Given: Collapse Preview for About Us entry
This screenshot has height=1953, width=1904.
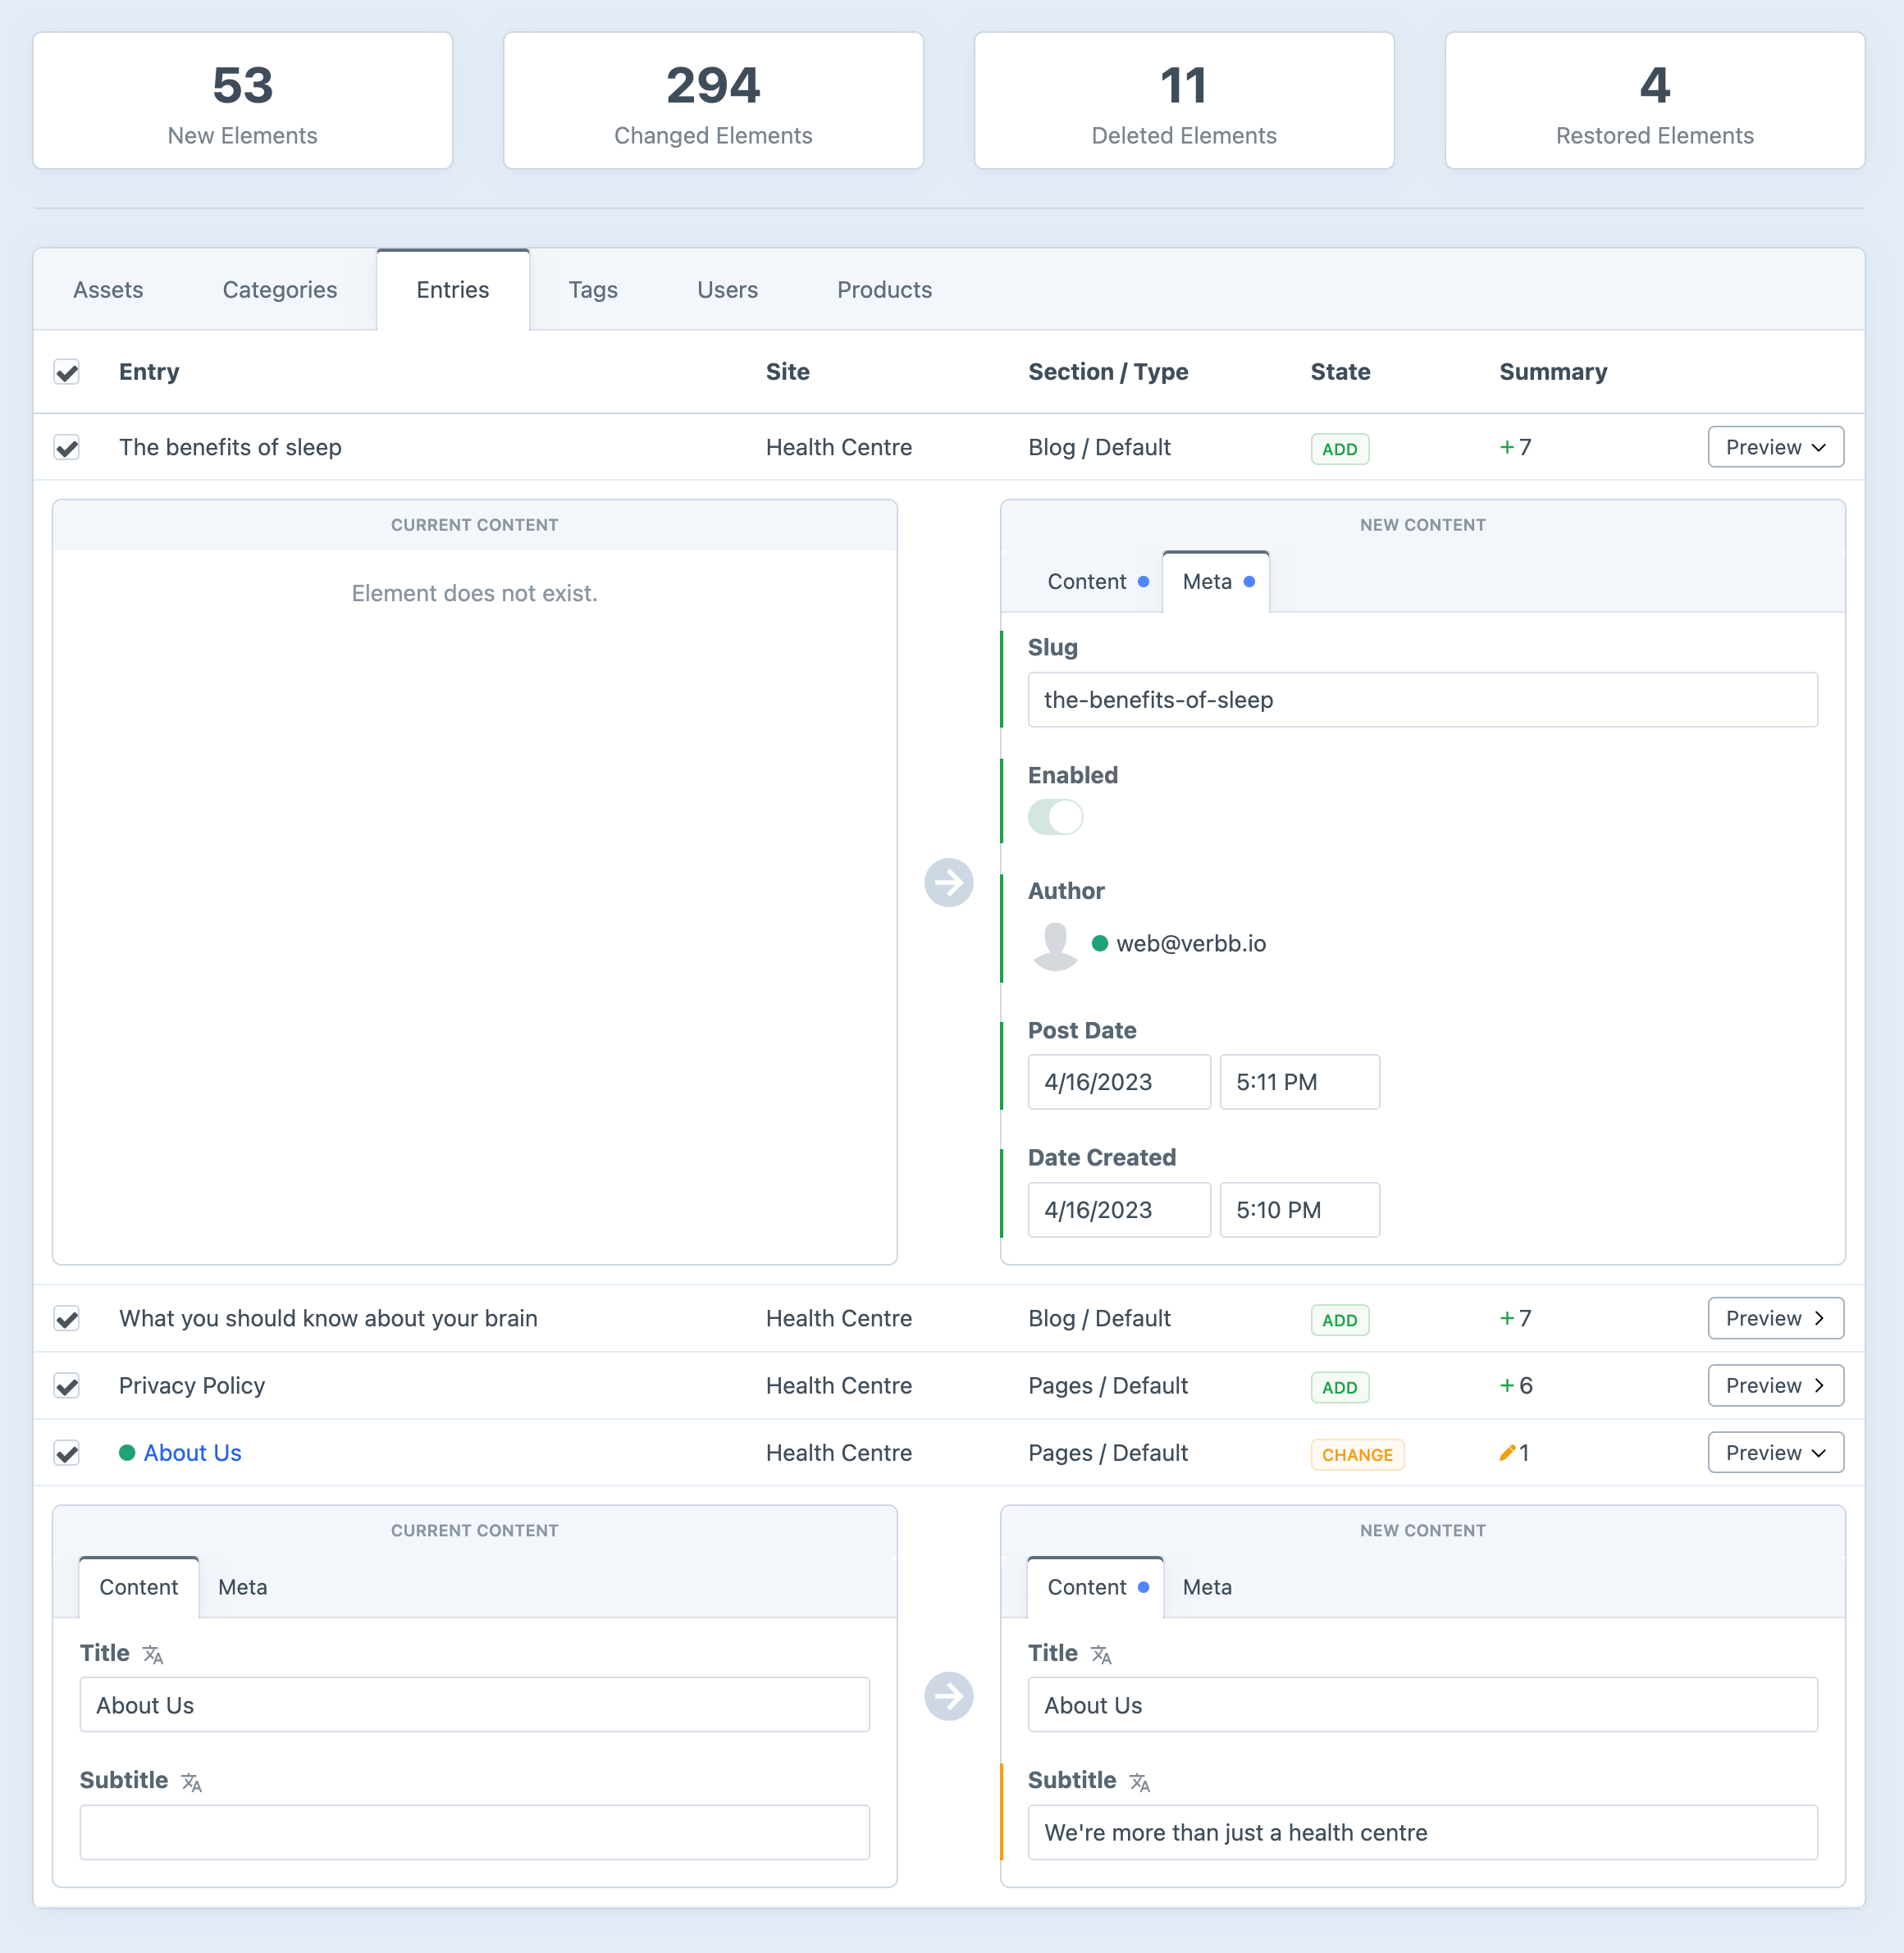Looking at the screenshot, I should (x=1775, y=1453).
